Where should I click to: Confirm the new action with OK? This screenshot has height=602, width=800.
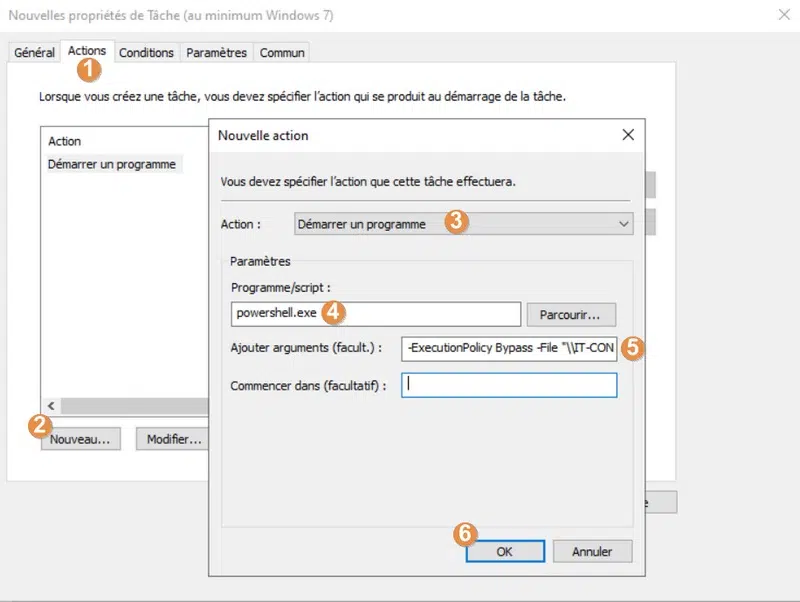coord(504,551)
